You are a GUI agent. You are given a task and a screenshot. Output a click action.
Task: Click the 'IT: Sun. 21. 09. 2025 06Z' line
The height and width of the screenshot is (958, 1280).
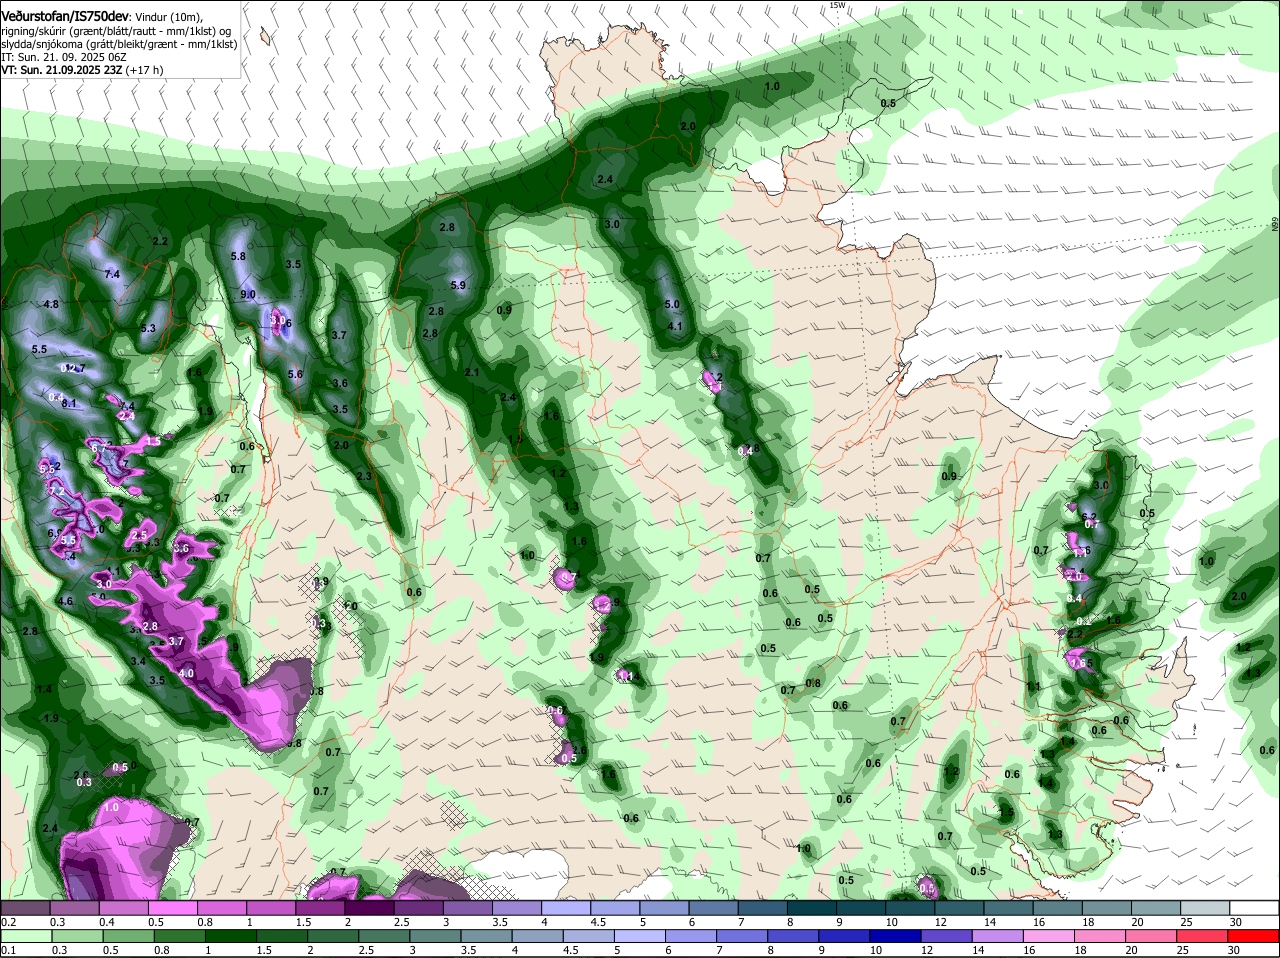(x=63, y=57)
